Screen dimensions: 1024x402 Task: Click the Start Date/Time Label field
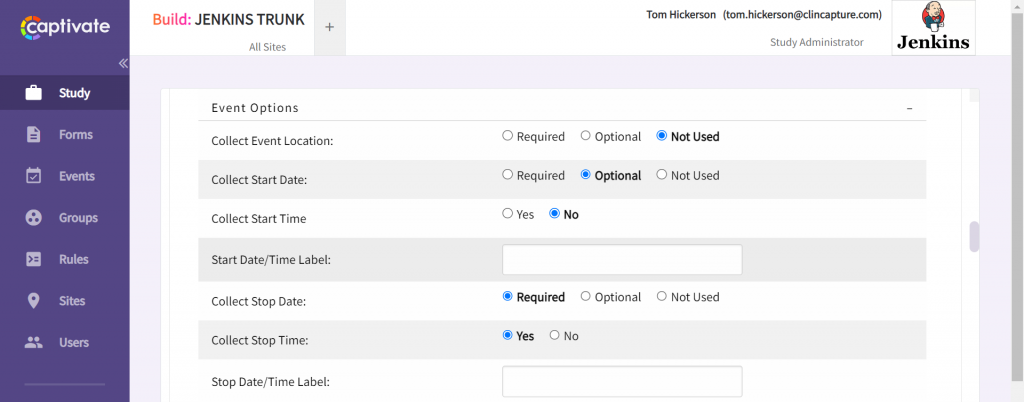coord(621,260)
